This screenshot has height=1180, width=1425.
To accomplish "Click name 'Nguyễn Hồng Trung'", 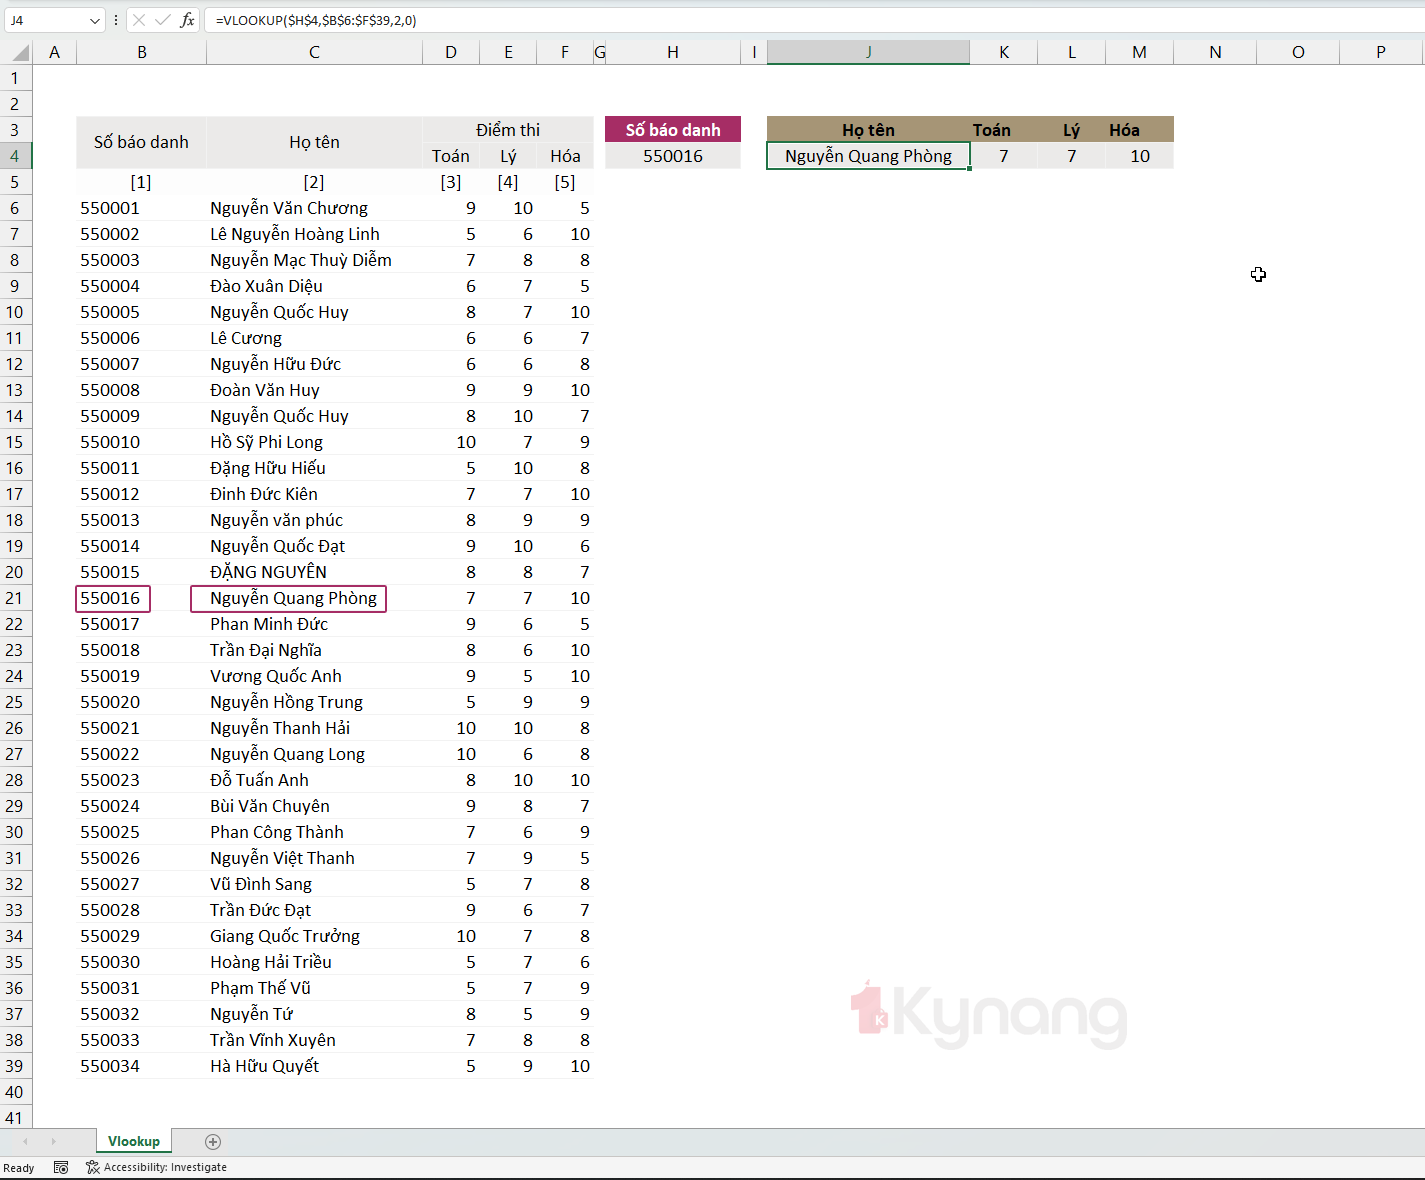I will (x=287, y=702).
